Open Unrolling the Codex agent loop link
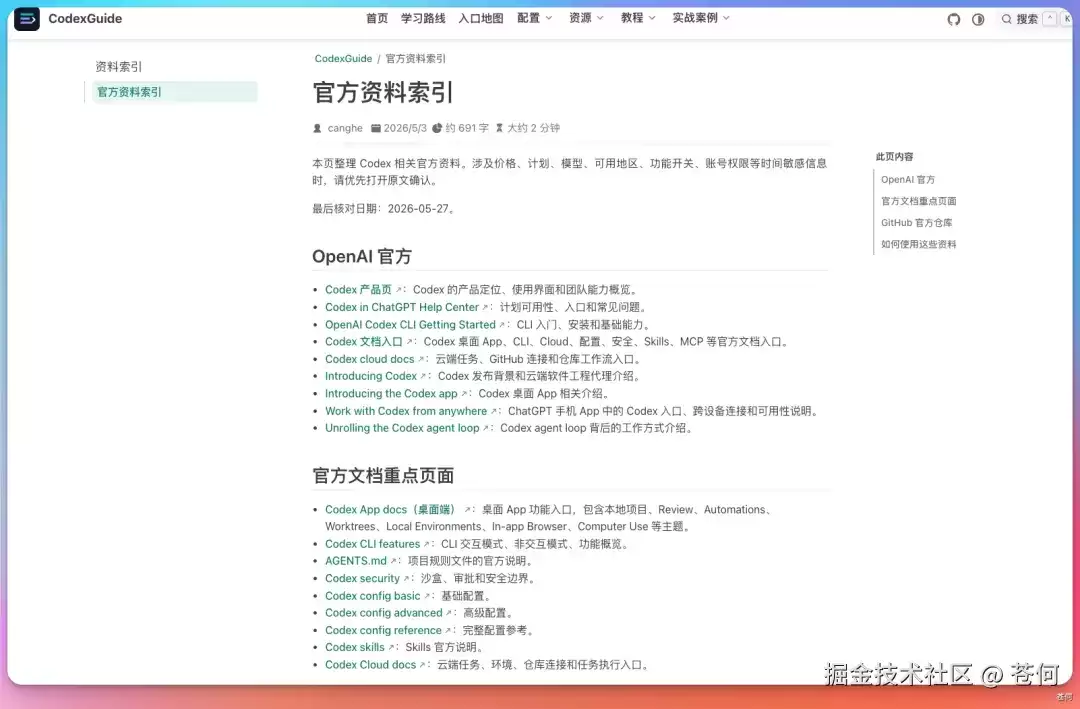1080x709 pixels. 402,428
